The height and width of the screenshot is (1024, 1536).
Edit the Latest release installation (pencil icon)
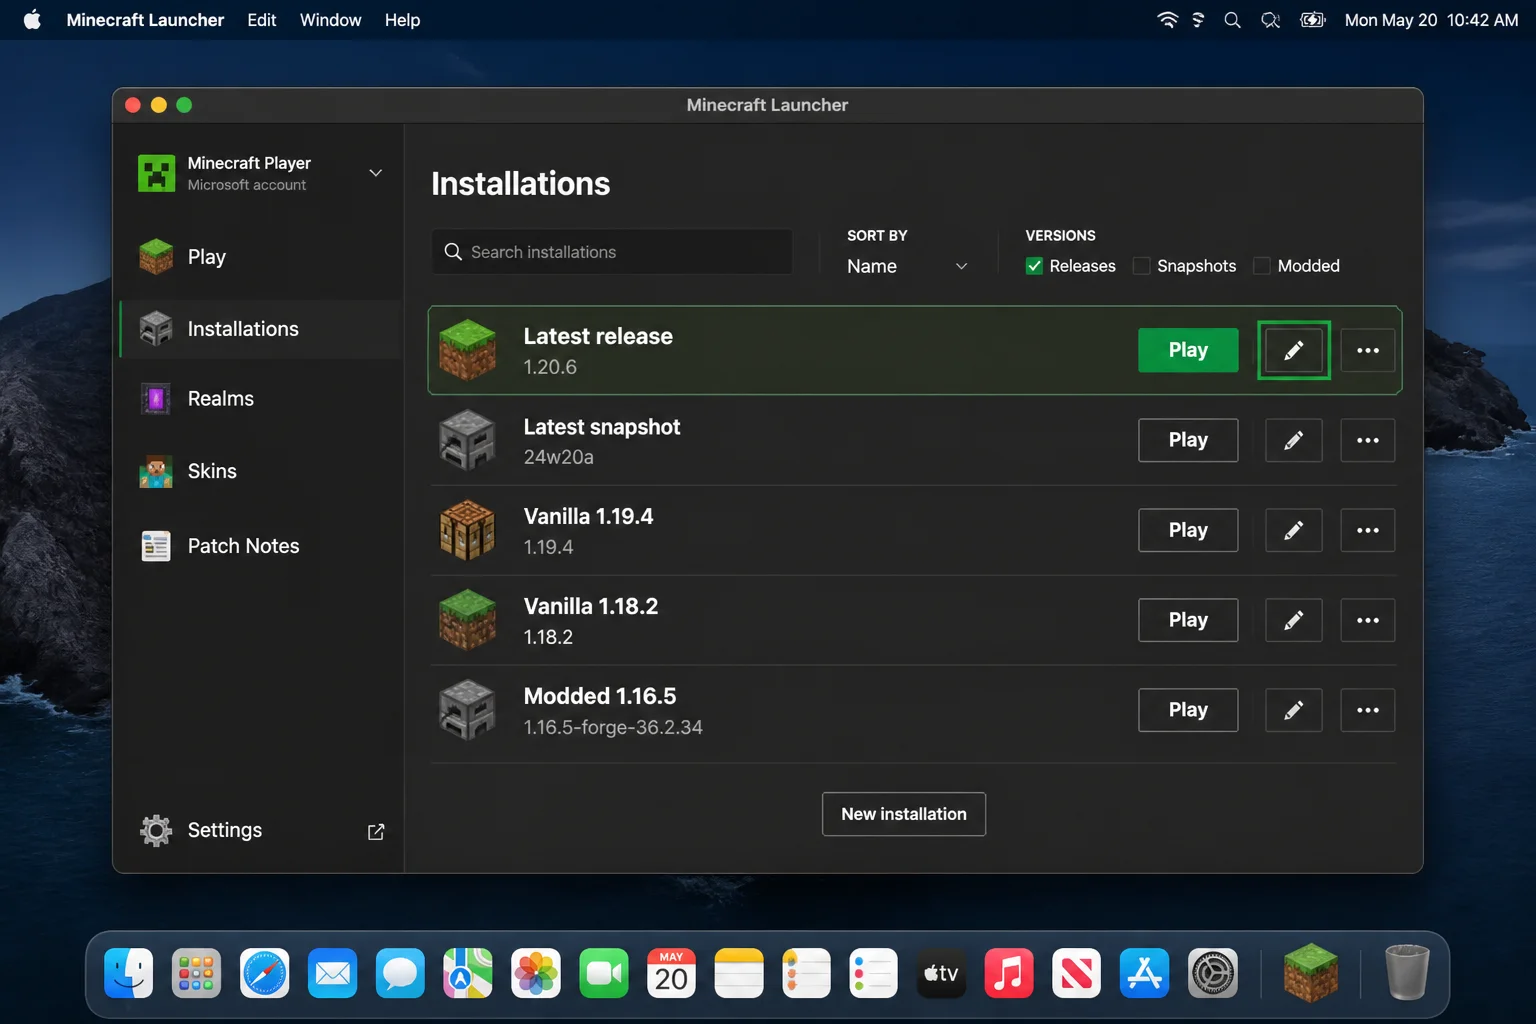(1293, 350)
